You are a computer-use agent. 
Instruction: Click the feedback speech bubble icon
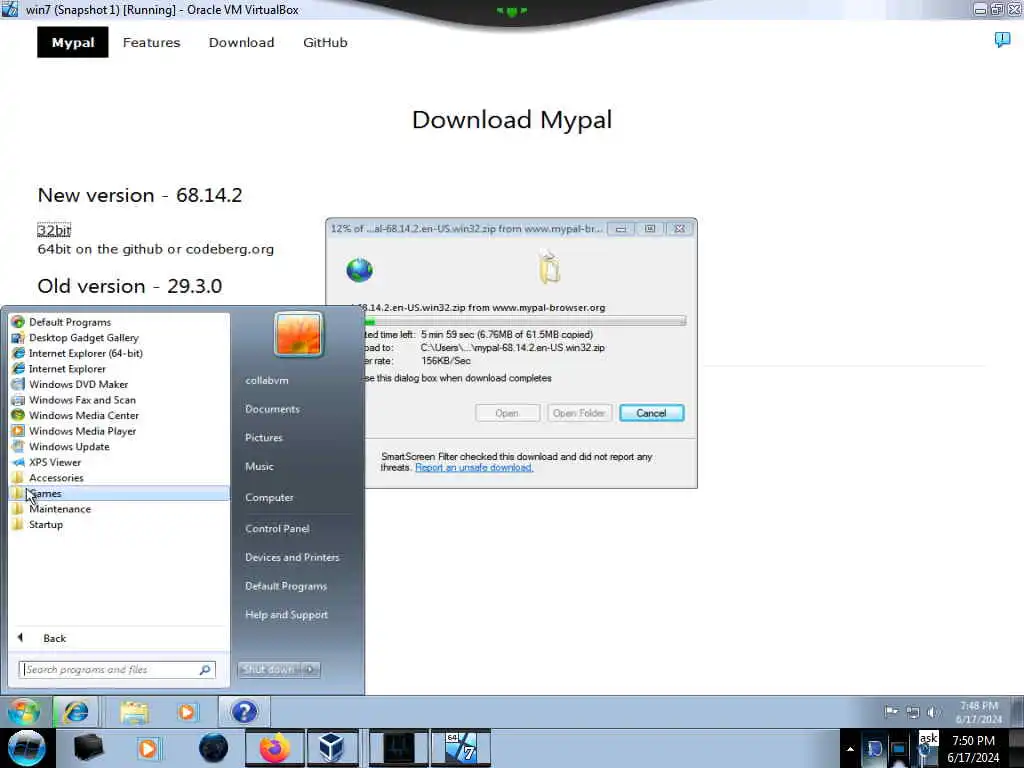point(1002,40)
